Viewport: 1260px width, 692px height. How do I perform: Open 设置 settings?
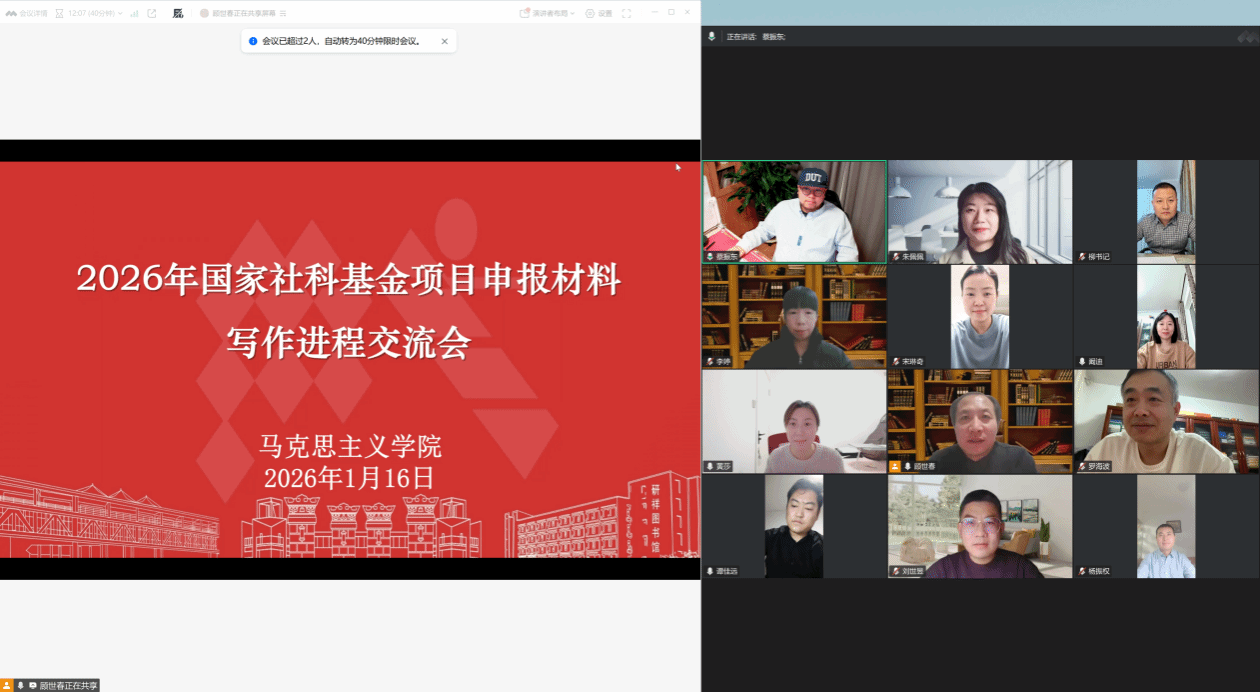click(598, 13)
